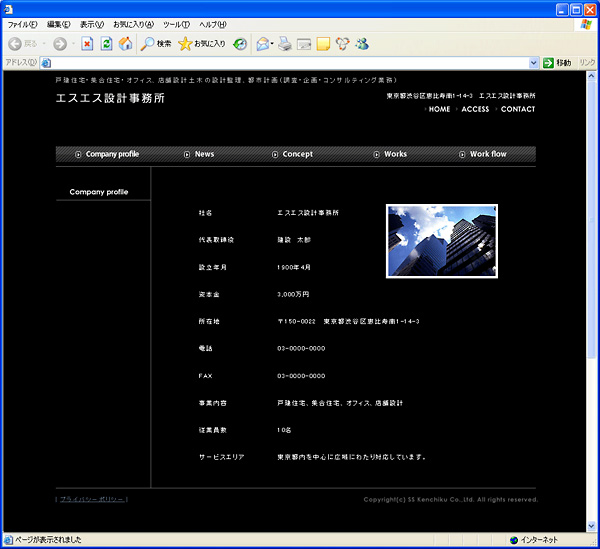The width and height of the screenshot is (600, 549).
Task: Open the ACCESS link in header
Action: pos(475,109)
